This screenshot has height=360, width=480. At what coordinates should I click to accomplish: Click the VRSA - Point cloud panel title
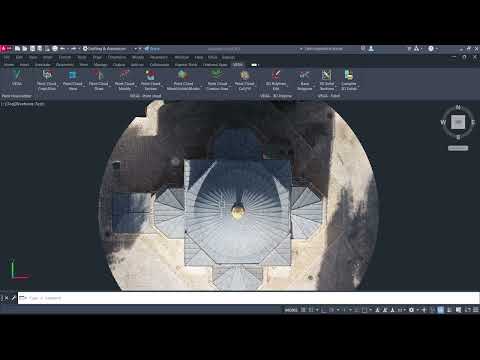[145, 96]
